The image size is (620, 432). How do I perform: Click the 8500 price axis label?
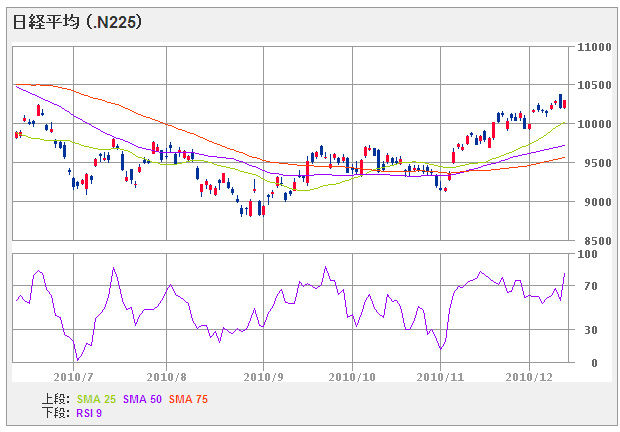(x=598, y=241)
